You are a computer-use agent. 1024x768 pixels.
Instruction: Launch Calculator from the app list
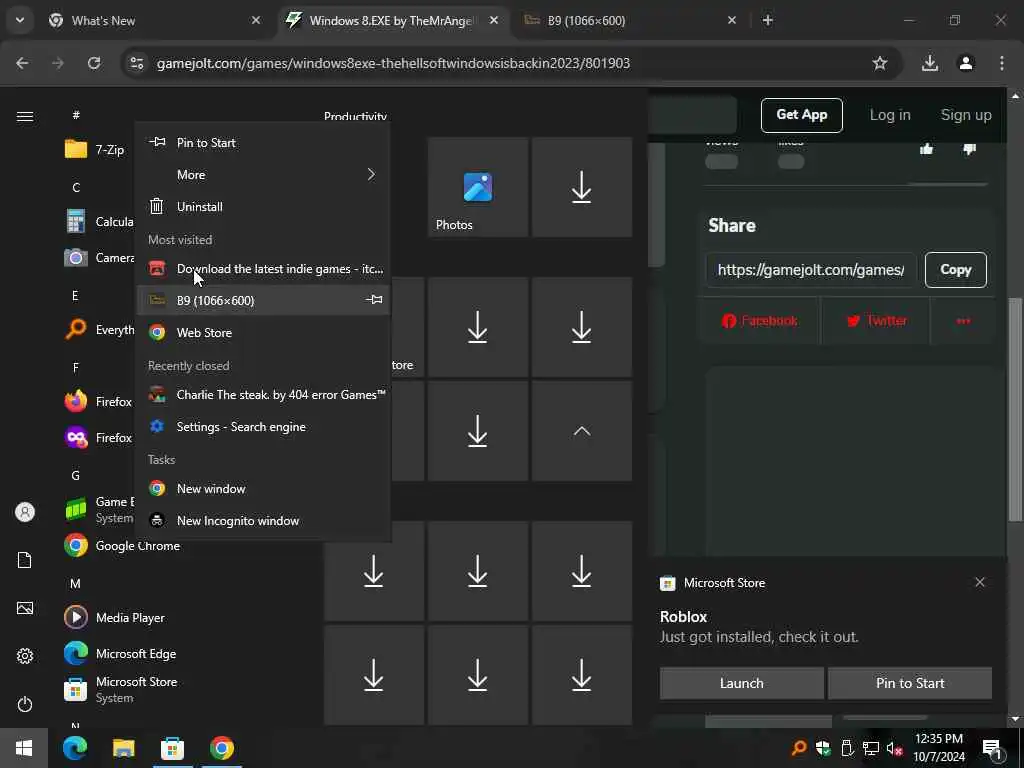tap(98, 221)
